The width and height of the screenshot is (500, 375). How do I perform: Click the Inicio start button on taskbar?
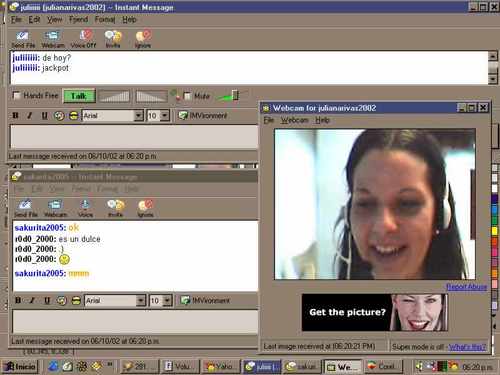(21, 367)
